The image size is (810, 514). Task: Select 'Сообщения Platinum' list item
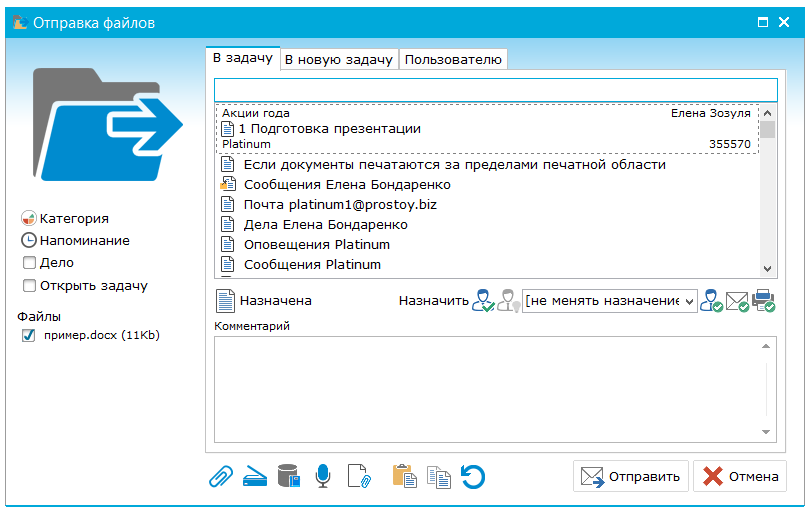click(x=487, y=264)
